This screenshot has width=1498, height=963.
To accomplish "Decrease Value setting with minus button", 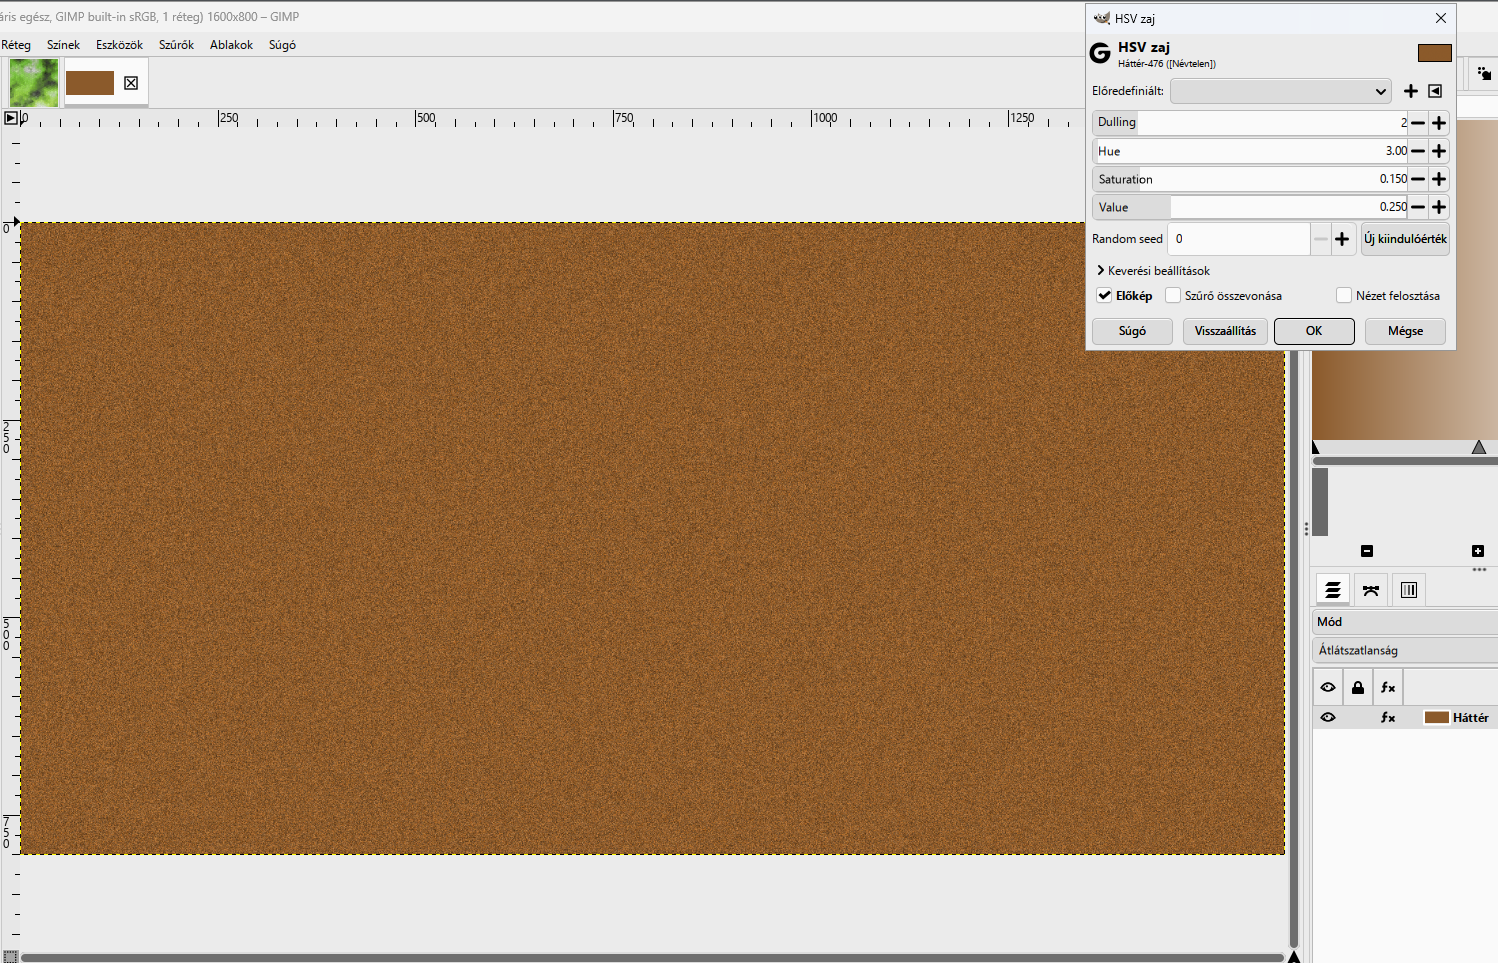I will [x=1418, y=207].
